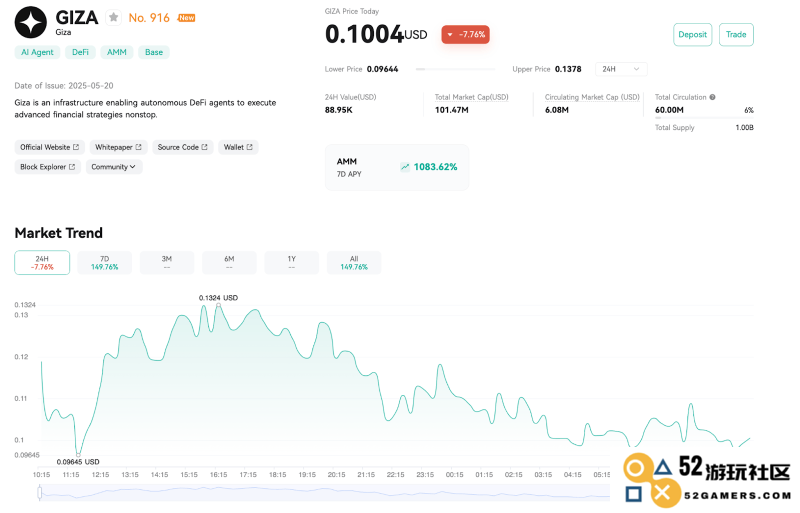
Task: Click the external link icon on Source Code
Action: pyautogui.click(x=205, y=147)
